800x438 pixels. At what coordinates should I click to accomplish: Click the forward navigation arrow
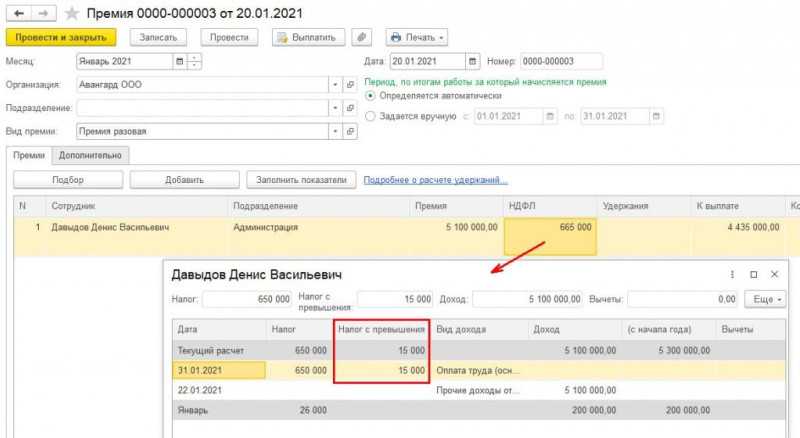(43, 13)
